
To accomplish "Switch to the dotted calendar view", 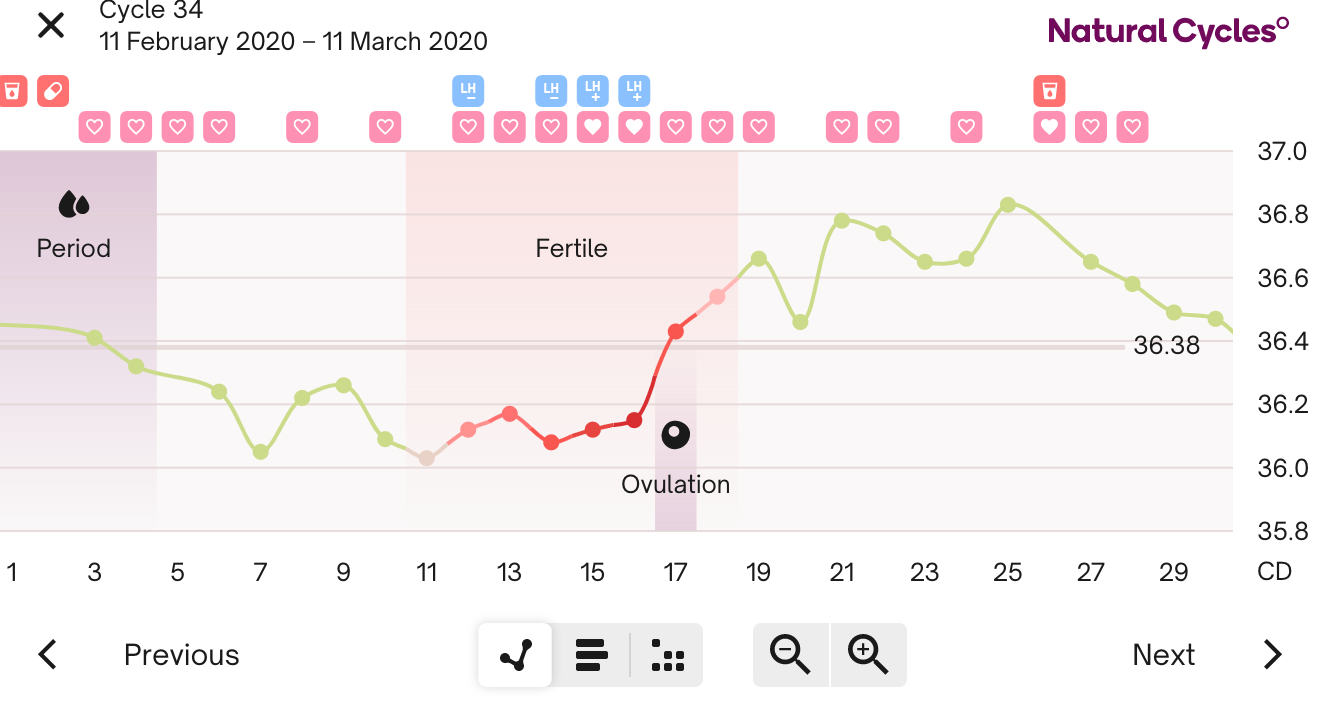I will pyautogui.click(x=666, y=655).
